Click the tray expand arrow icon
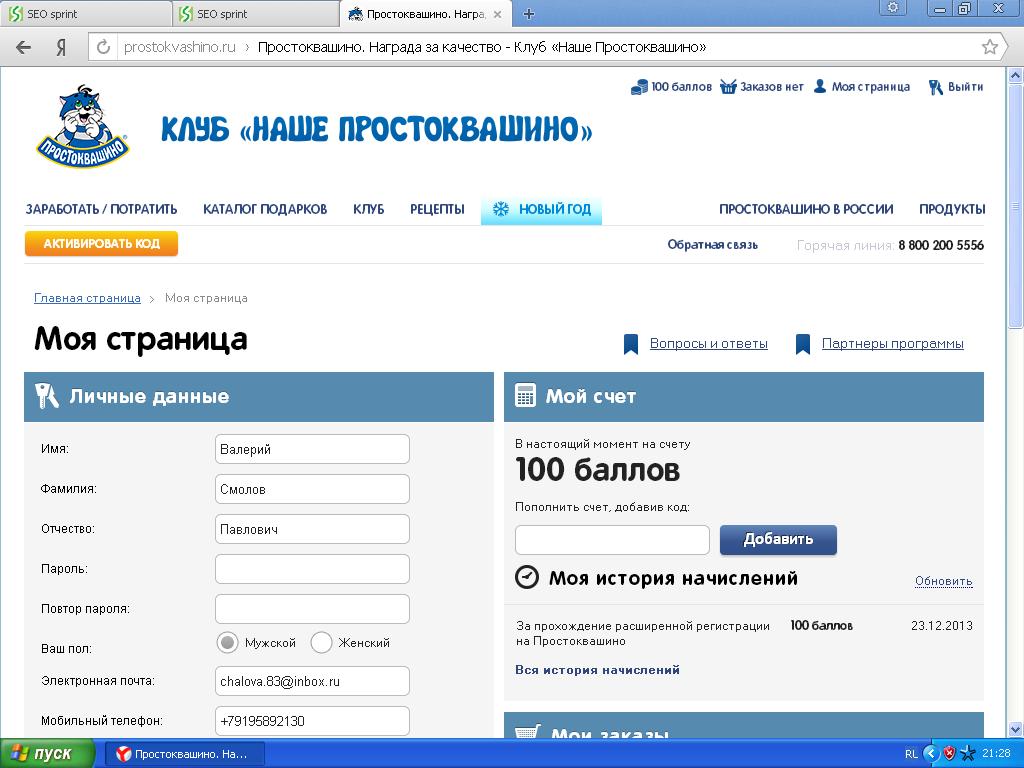Image resolution: width=1024 pixels, height=768 pixels. tap(931, 753)
